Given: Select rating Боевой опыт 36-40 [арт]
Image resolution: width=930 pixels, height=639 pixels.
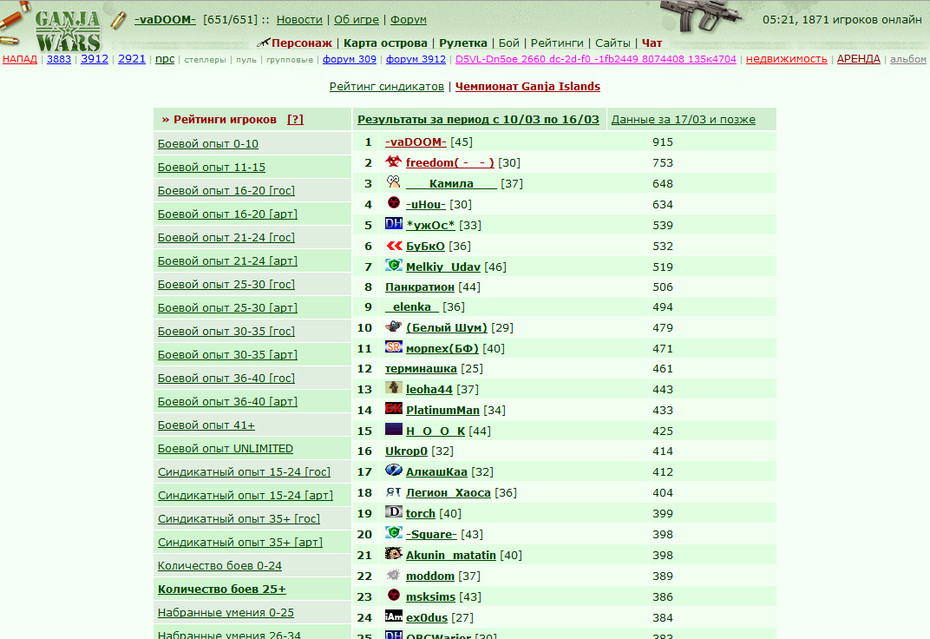Looking at the screenshot, I should [227, 402].
